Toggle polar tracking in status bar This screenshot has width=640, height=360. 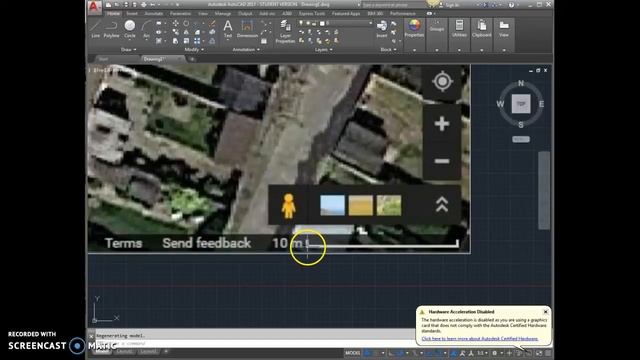[x=401, y=353]
